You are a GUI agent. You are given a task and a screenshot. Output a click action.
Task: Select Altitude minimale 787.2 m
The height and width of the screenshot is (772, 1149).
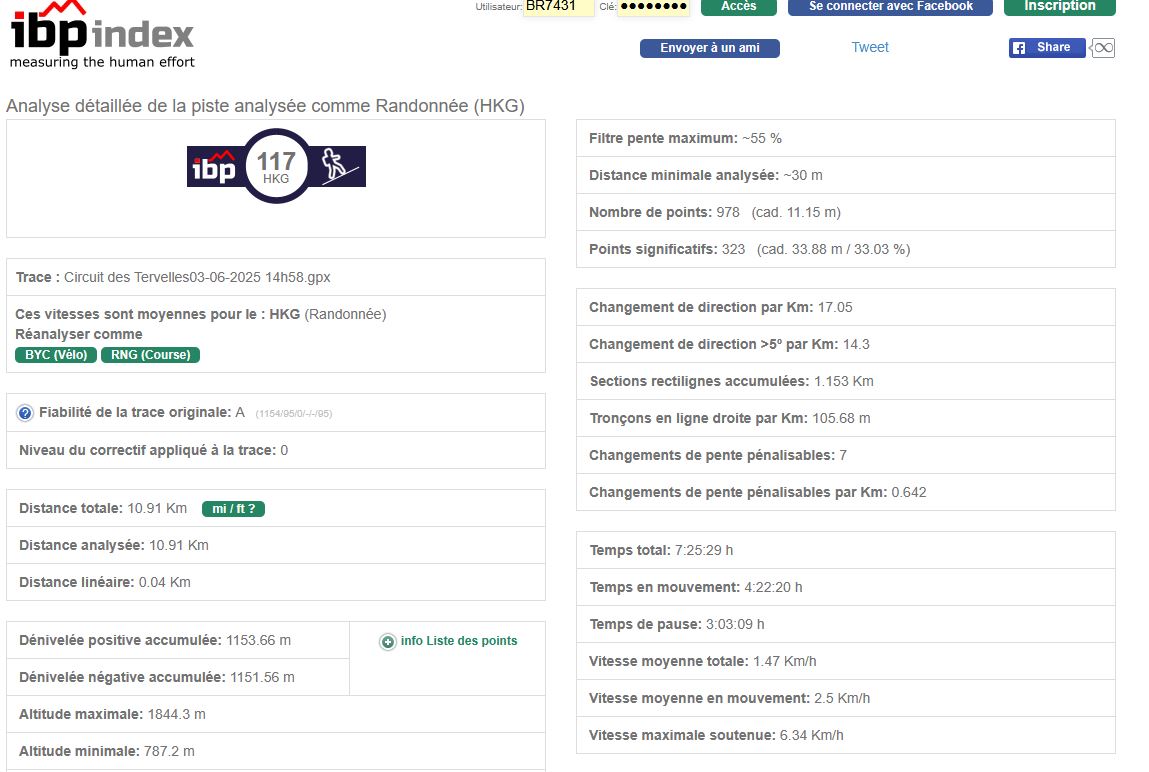point(107,751)
